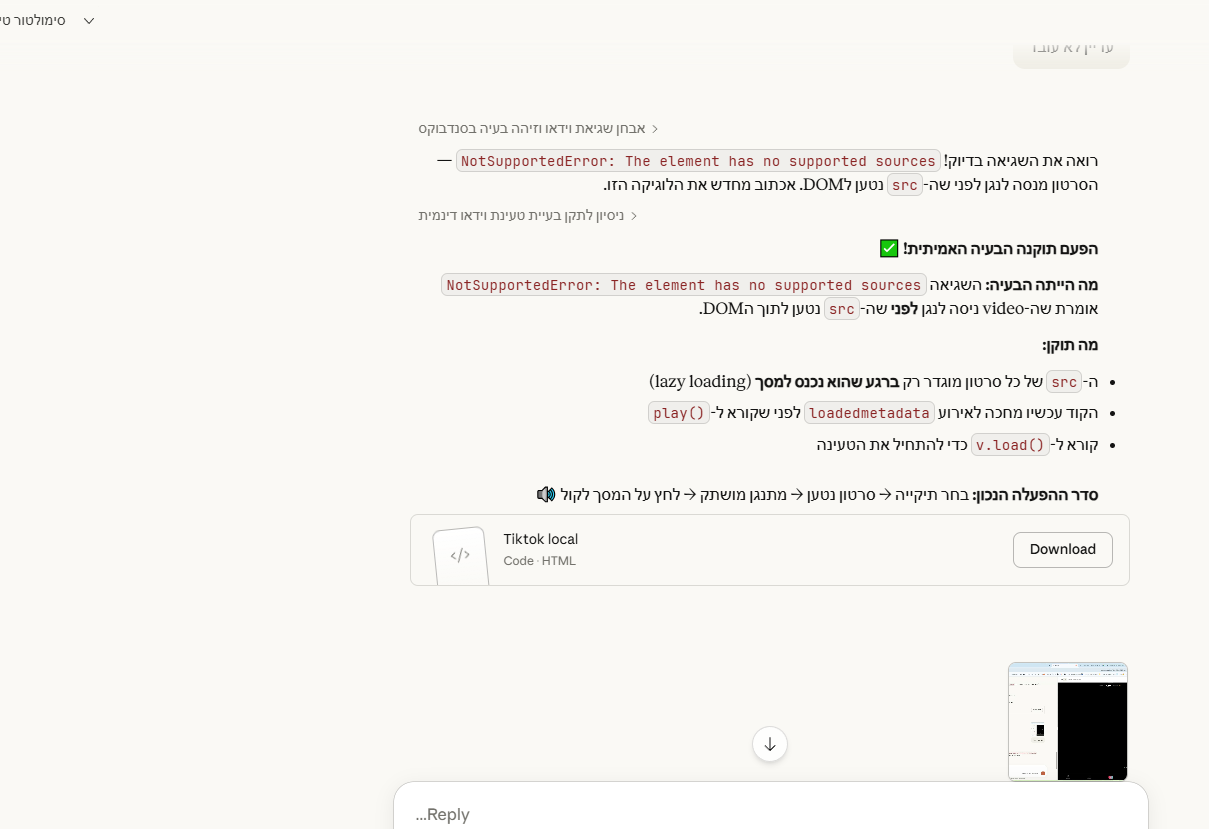
Task: Open the attached screenshot thumbnail
Action: click(x=1068, y=721)
